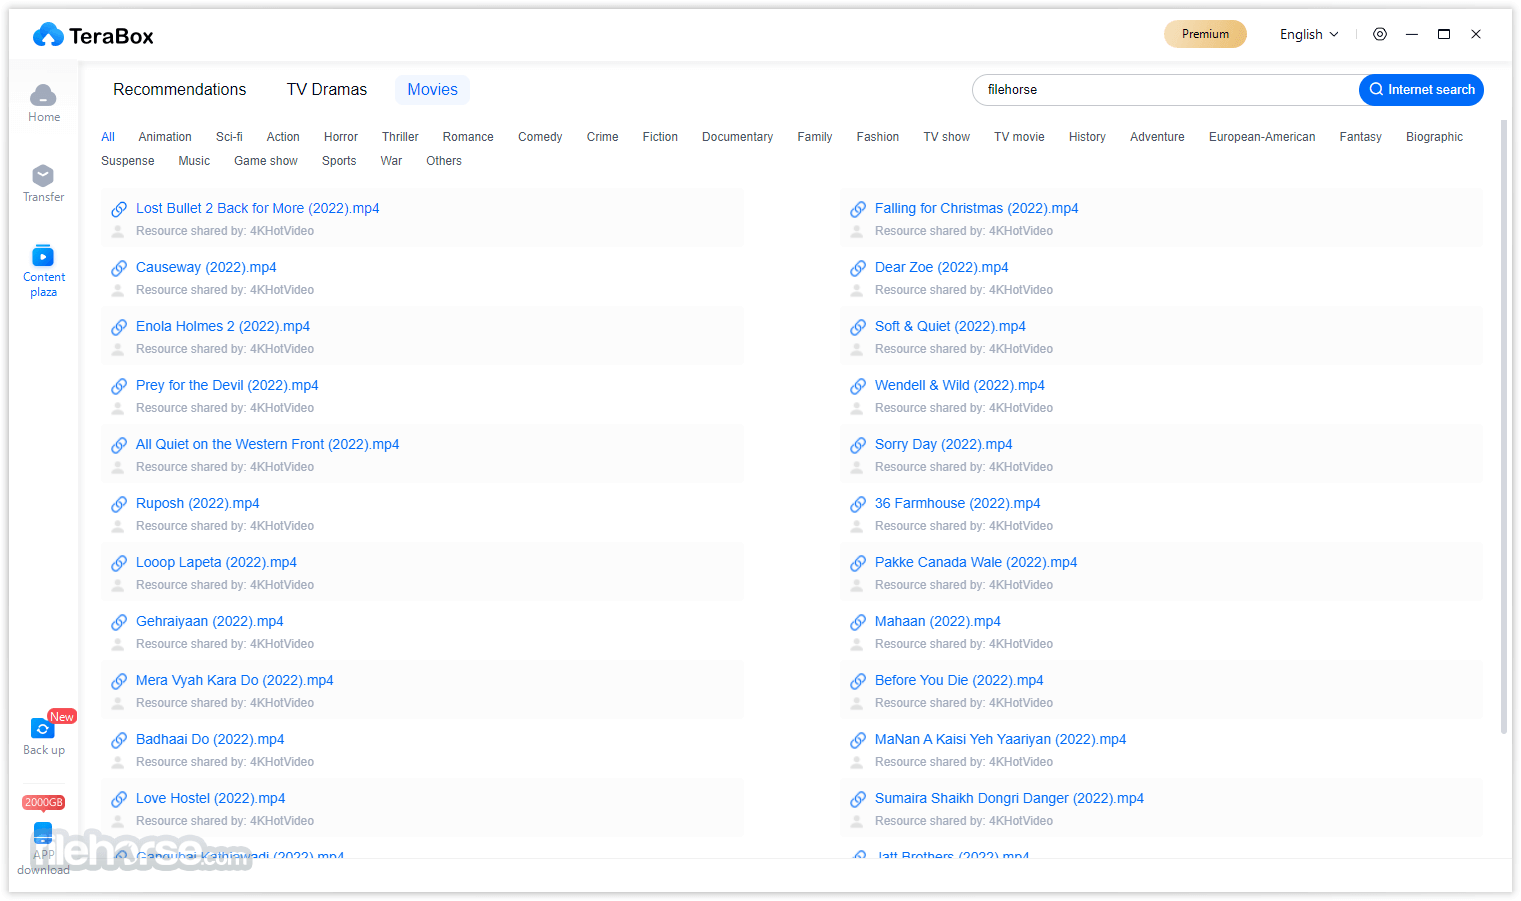Image resolution: width=1521 pixels, height=901 pixels.
Task: Open the settings gear icon
Action: point(1380,34)
